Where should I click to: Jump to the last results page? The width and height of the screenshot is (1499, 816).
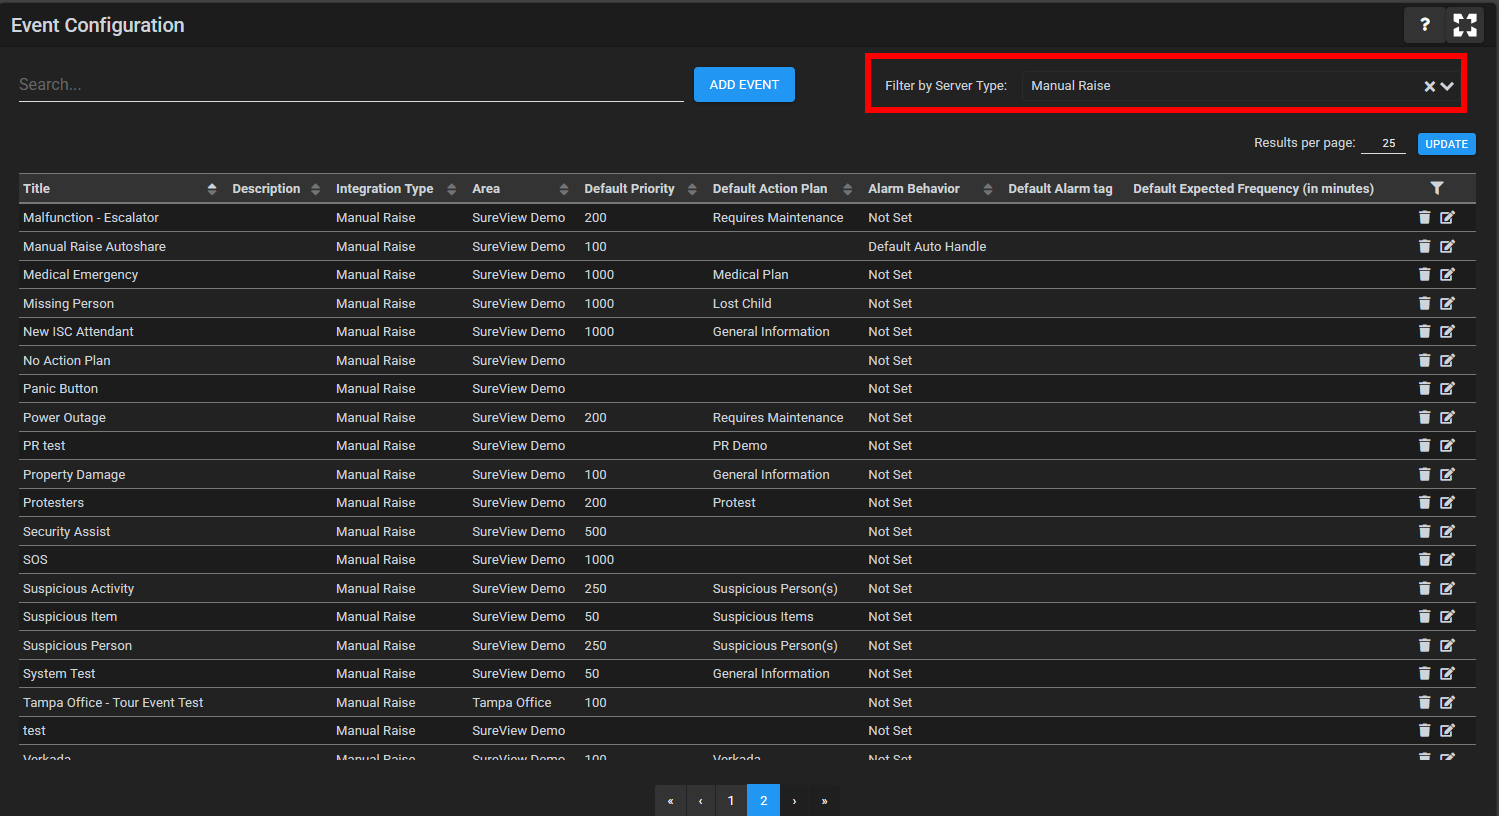(824, 800)
